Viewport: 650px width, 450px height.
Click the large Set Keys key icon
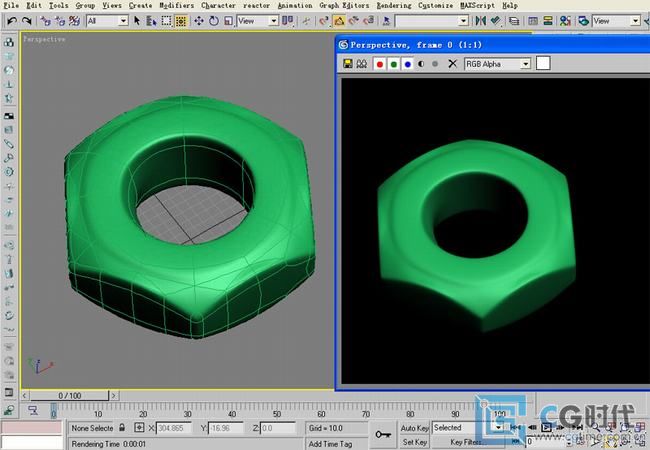click(x=383, y=434)
